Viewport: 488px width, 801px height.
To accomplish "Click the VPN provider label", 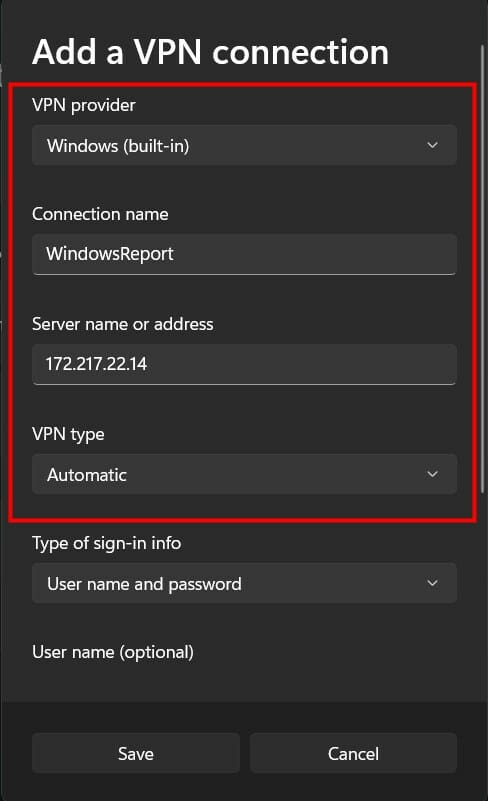I will tap(84, 105).
